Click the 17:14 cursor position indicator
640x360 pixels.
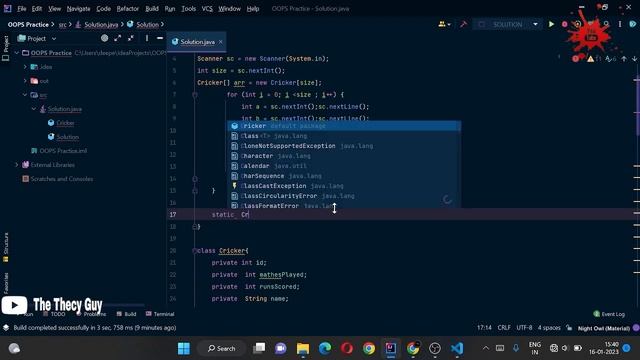pyautogui.click(x=484, y=327)
